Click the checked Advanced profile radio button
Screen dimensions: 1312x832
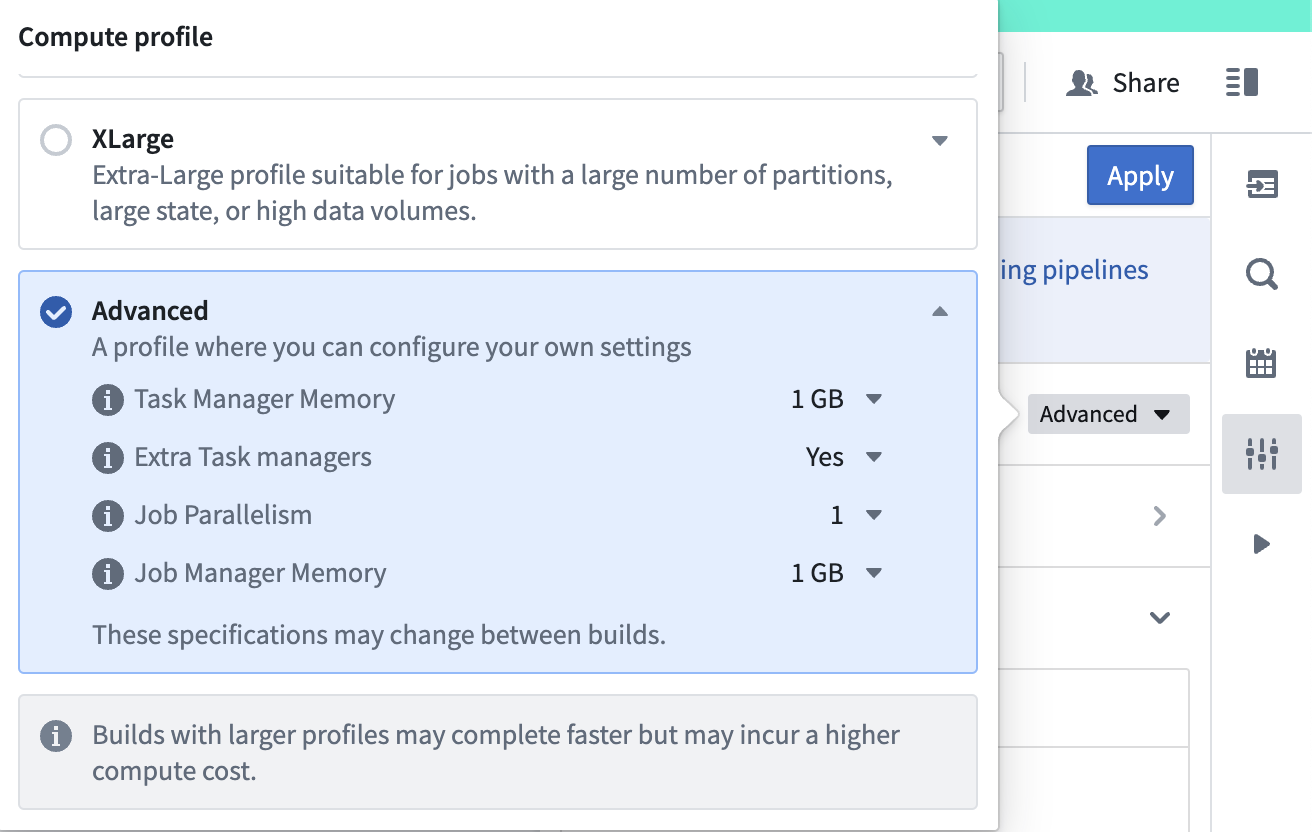coord(56,312)
